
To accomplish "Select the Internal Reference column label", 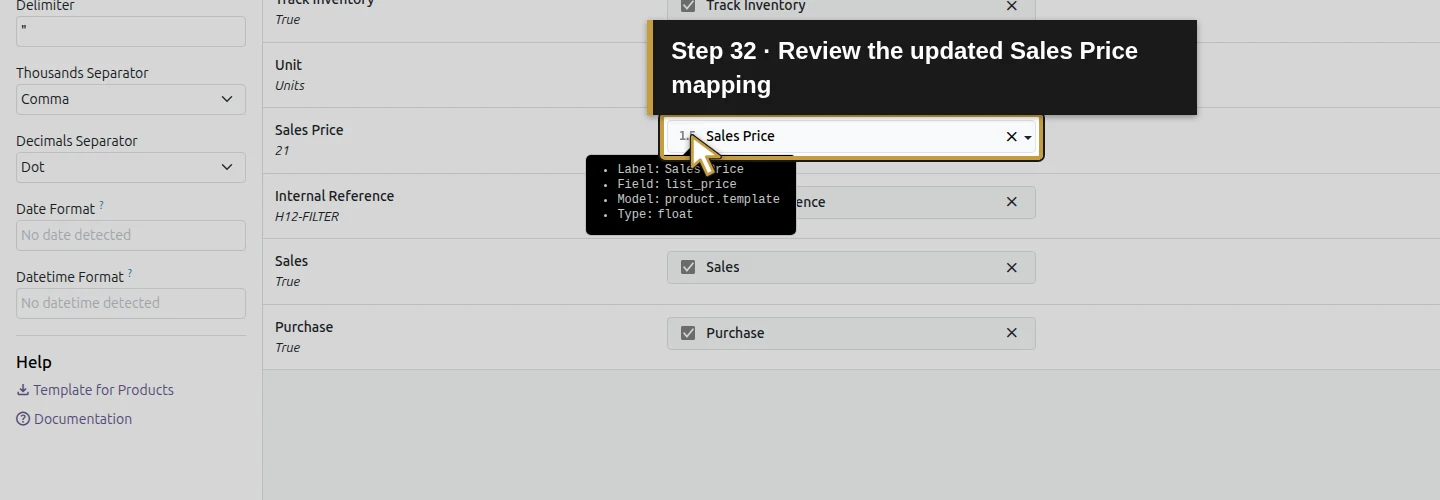I will coord(334,196).
